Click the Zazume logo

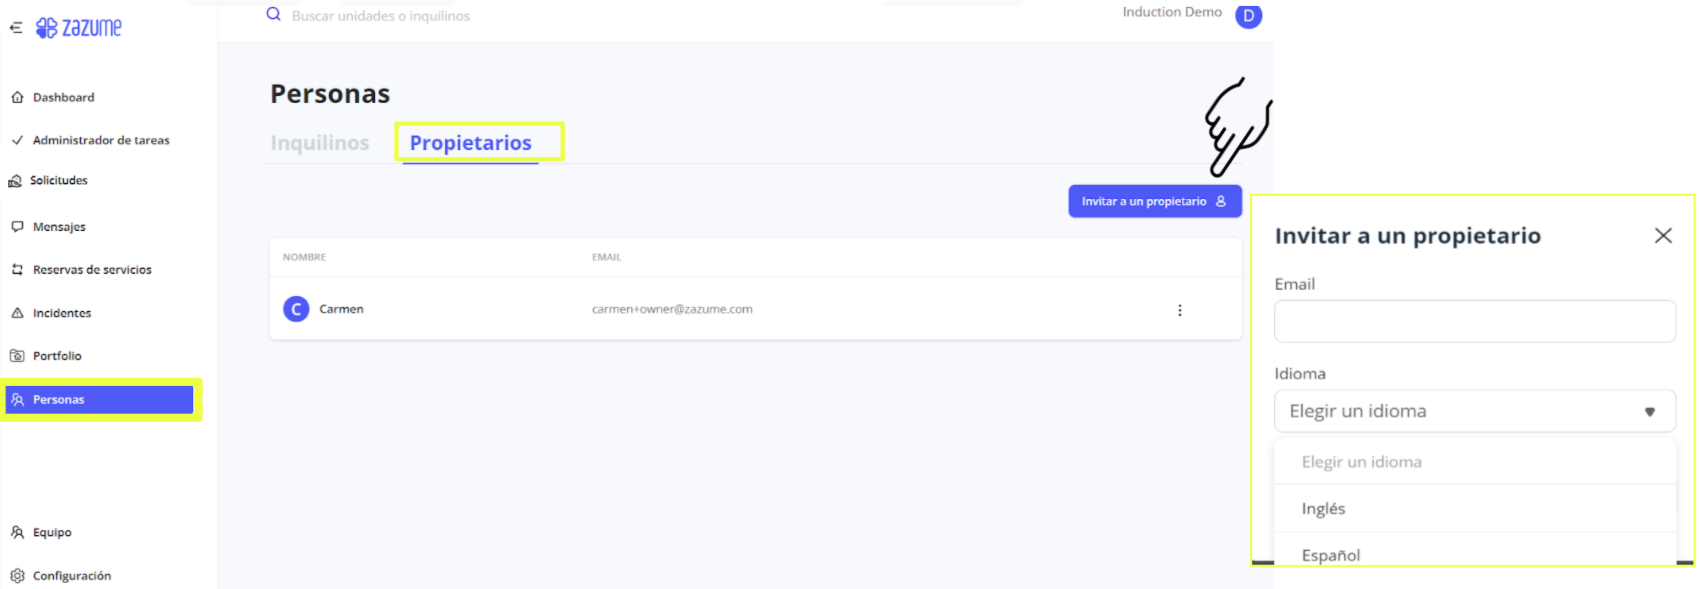click(x=80, y=28)
